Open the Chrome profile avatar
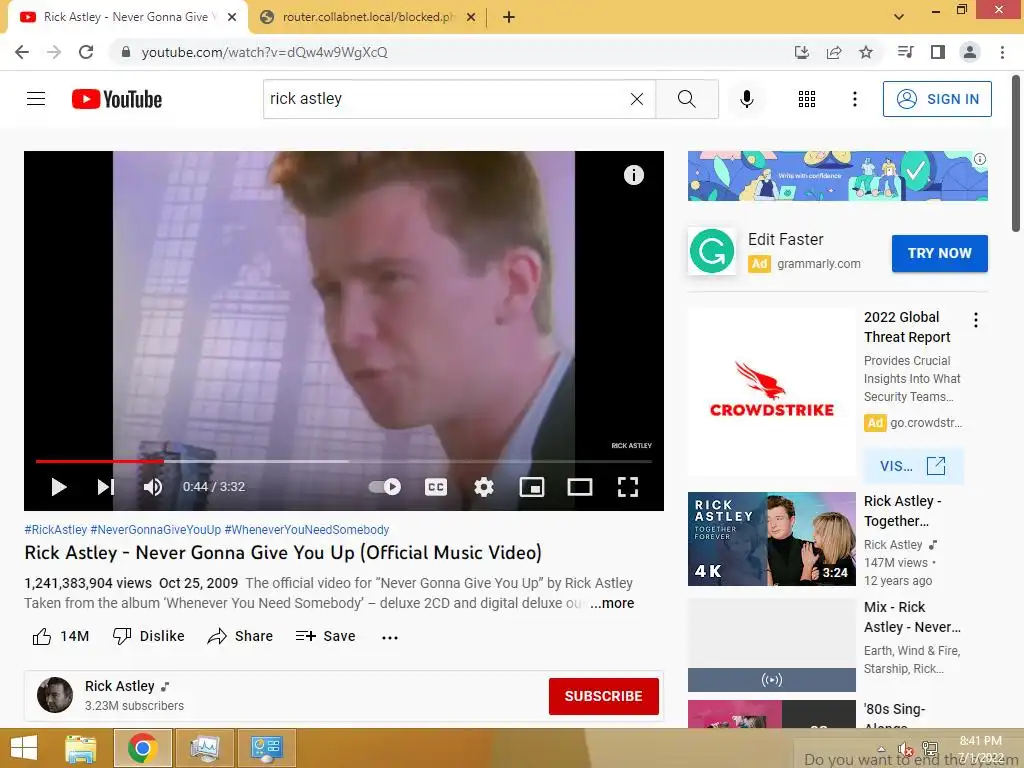1024x768 pixels. tap(970, 52)
